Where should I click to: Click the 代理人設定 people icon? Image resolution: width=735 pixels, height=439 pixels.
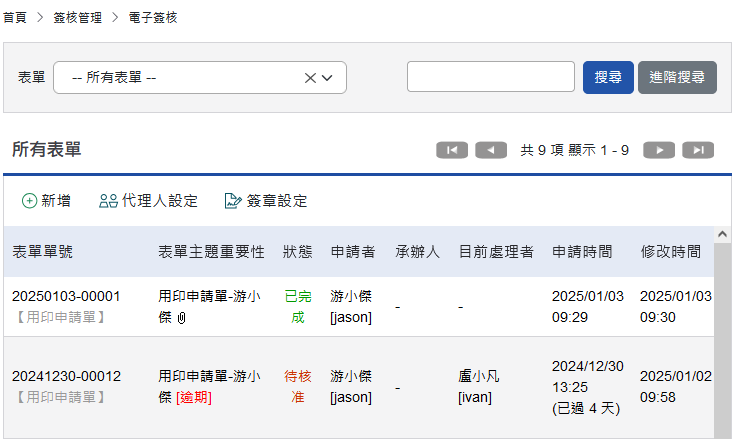point(108,201)
